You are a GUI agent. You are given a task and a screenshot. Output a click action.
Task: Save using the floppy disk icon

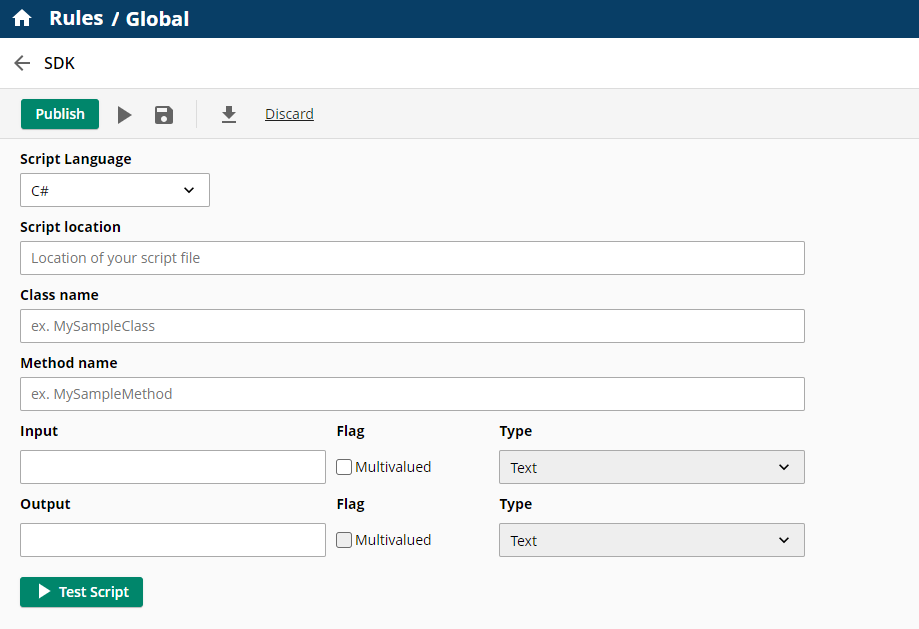coord(164,115)
